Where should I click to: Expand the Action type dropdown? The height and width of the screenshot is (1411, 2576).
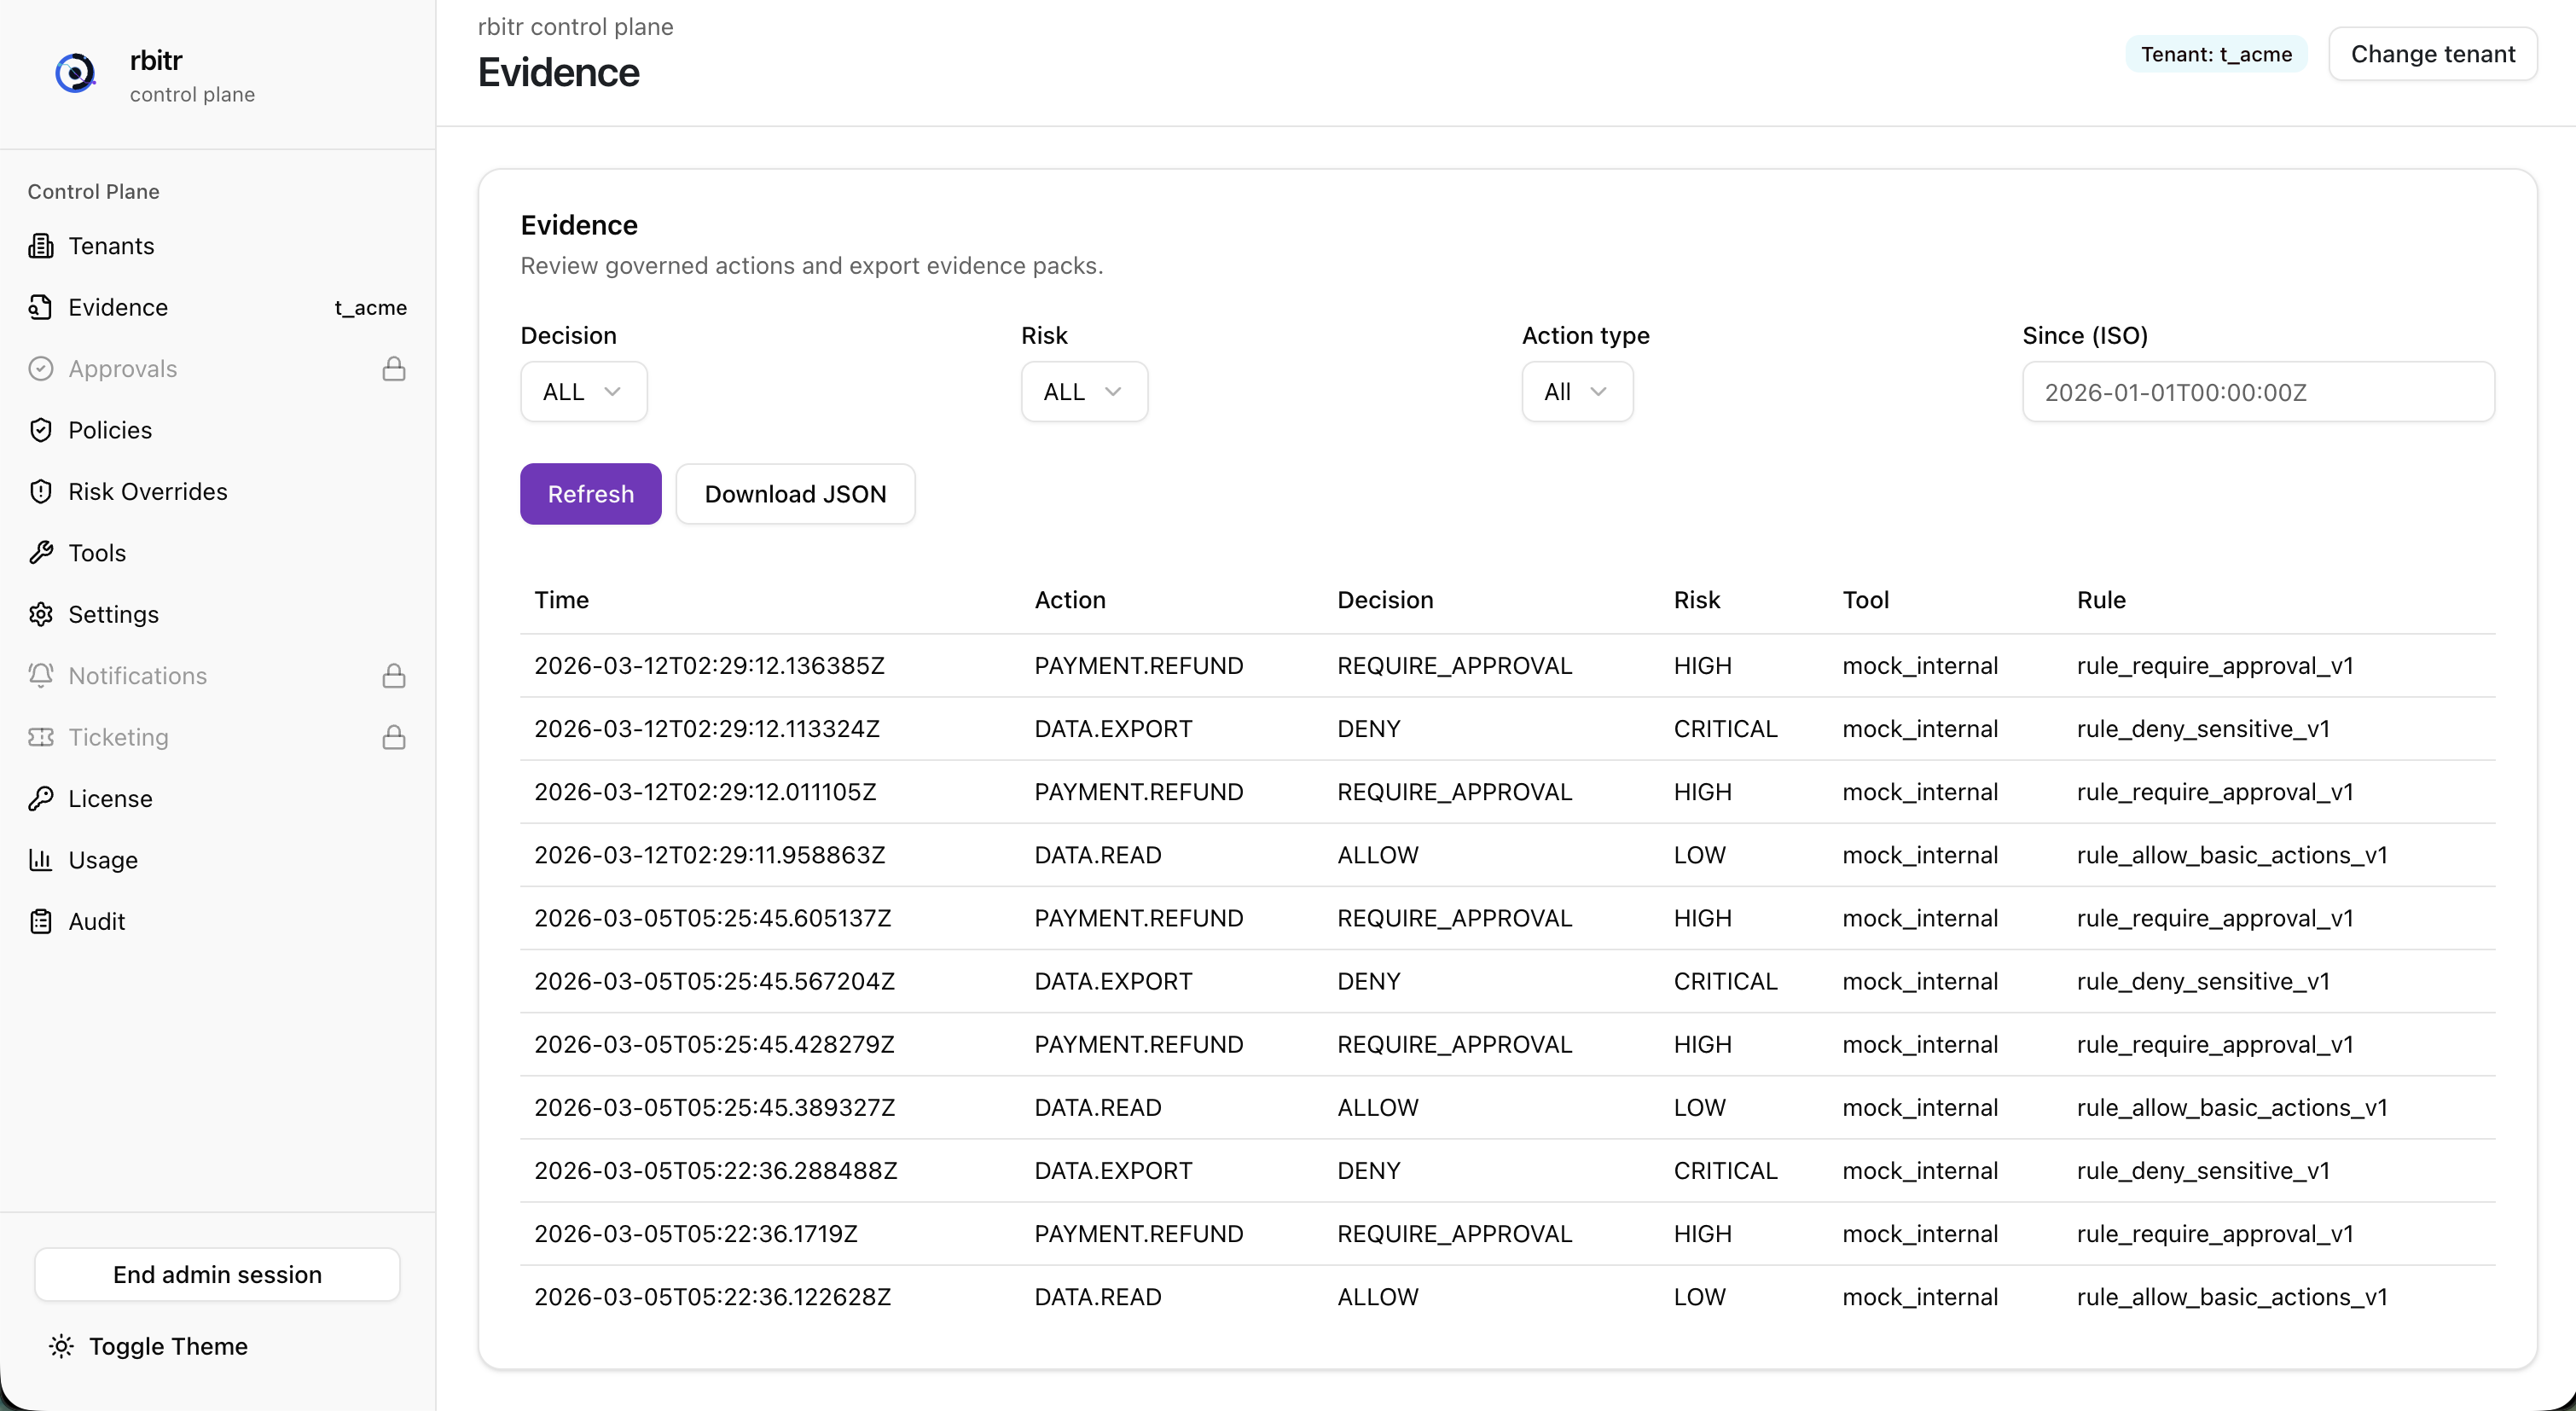point(1576,392)
